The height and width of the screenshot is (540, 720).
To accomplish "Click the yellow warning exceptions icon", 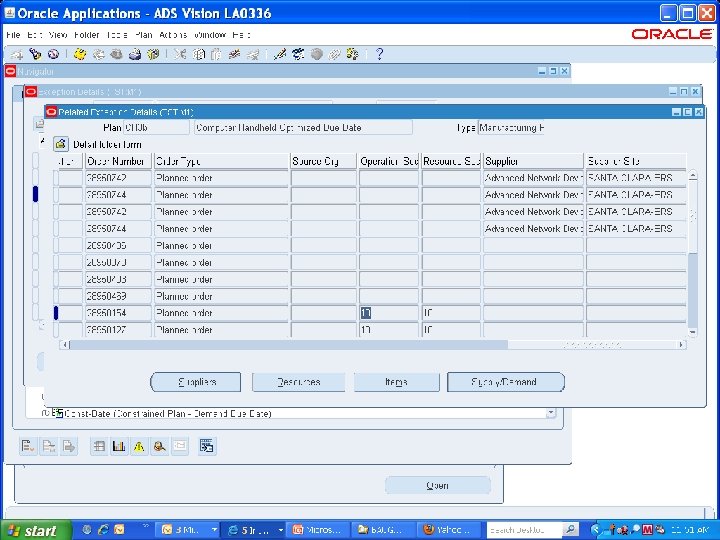I will click(x=139, y=446).
